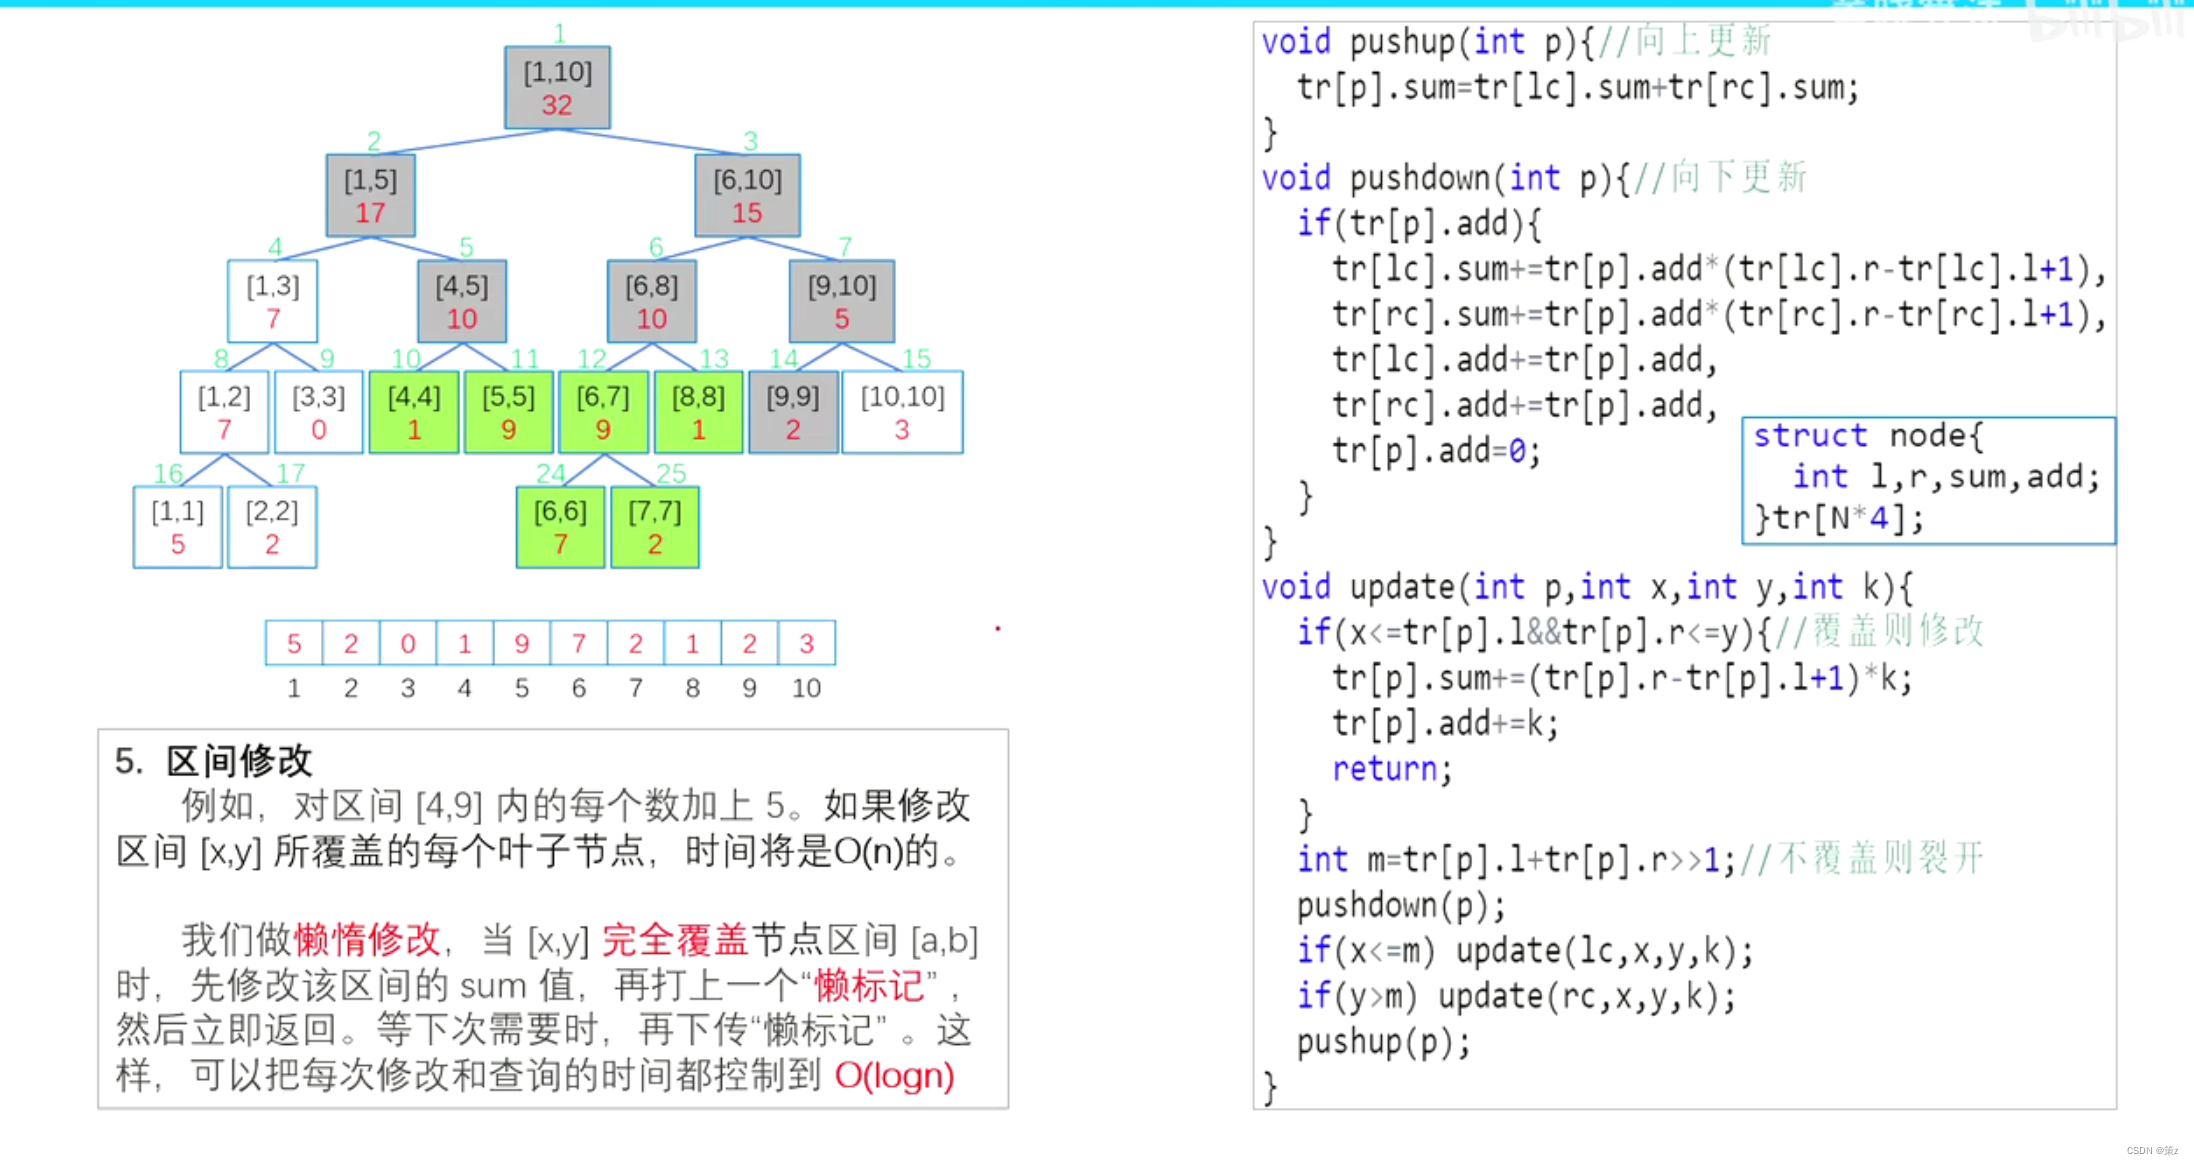
Task: Click array index label 8 below the cells
Action: click(x=692, y=688)
